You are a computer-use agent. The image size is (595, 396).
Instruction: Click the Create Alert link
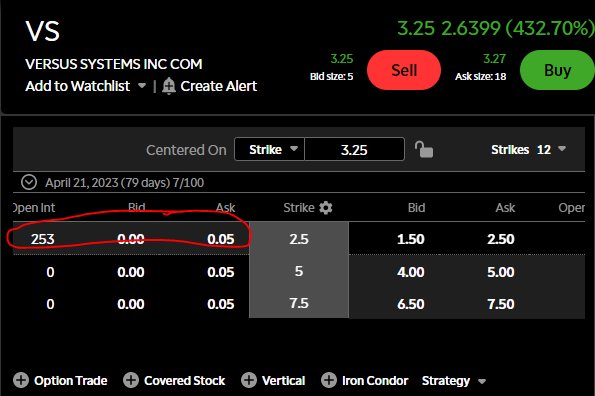[x=219, y=86]
